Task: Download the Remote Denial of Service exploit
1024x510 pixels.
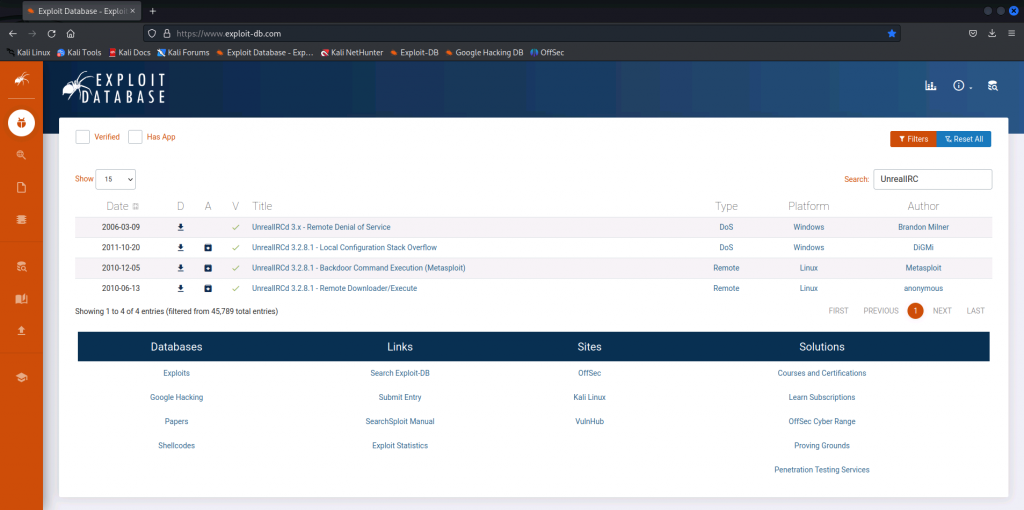Action: click(181, 227)
